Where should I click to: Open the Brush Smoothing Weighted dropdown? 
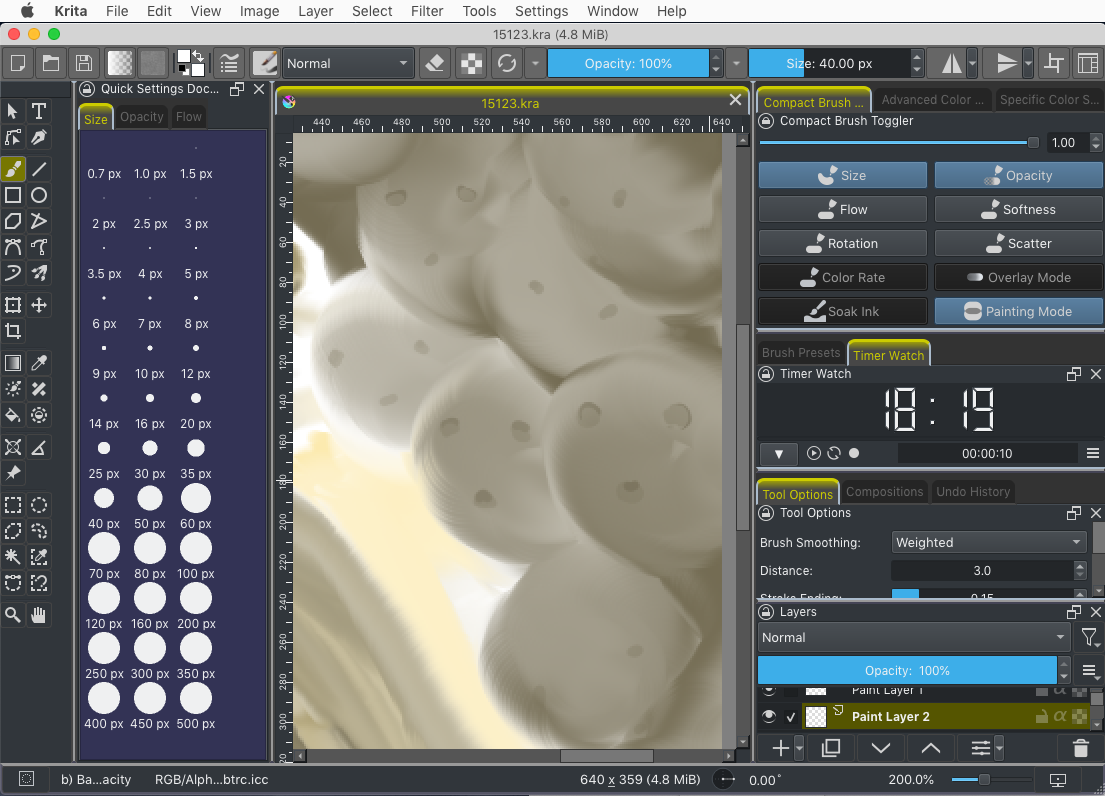click(x=988, y=542)
